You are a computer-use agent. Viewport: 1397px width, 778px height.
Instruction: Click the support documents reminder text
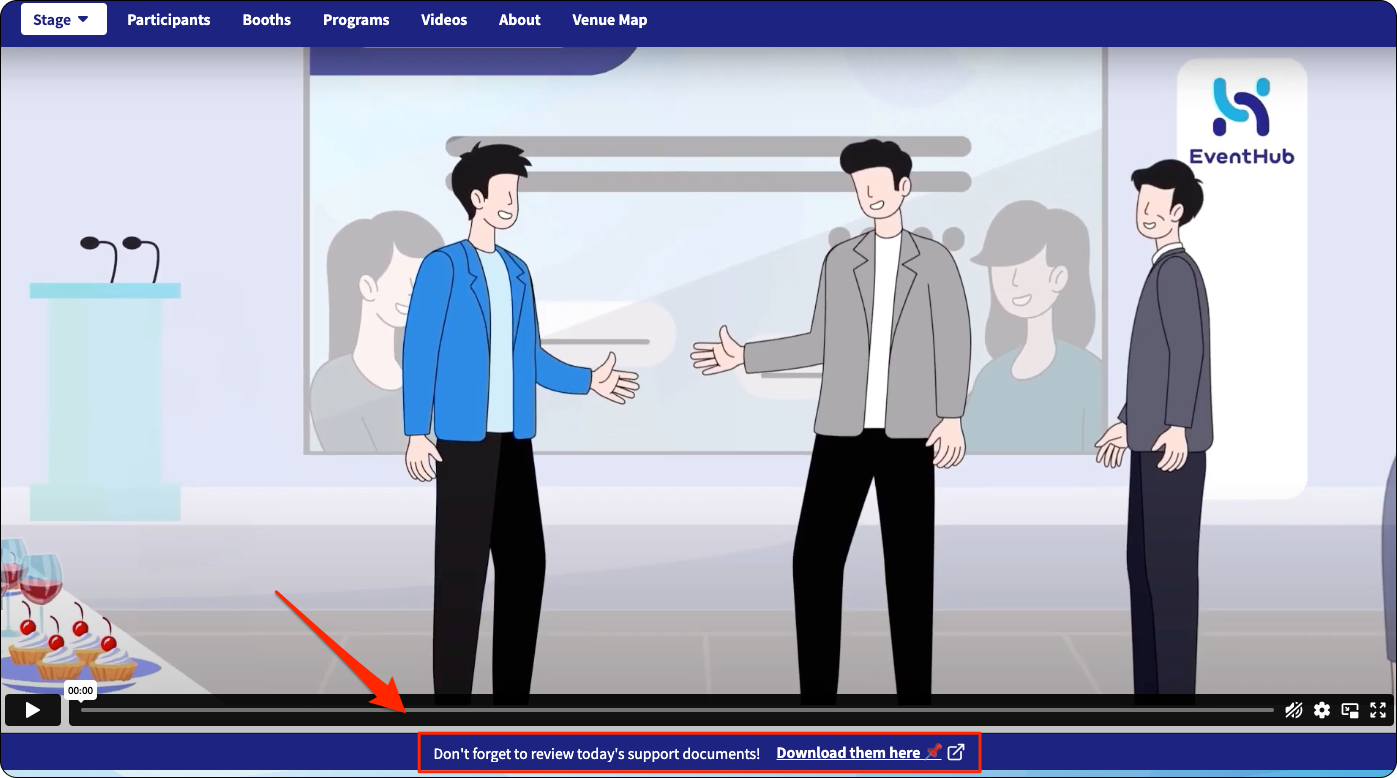(x=597, y=753)
